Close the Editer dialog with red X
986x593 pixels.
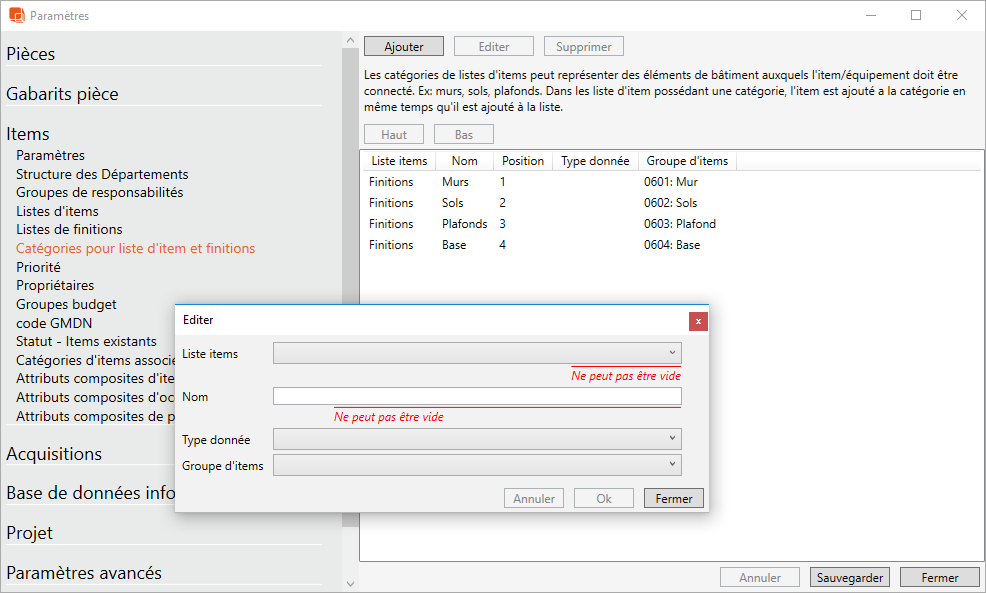click(698, 321)
